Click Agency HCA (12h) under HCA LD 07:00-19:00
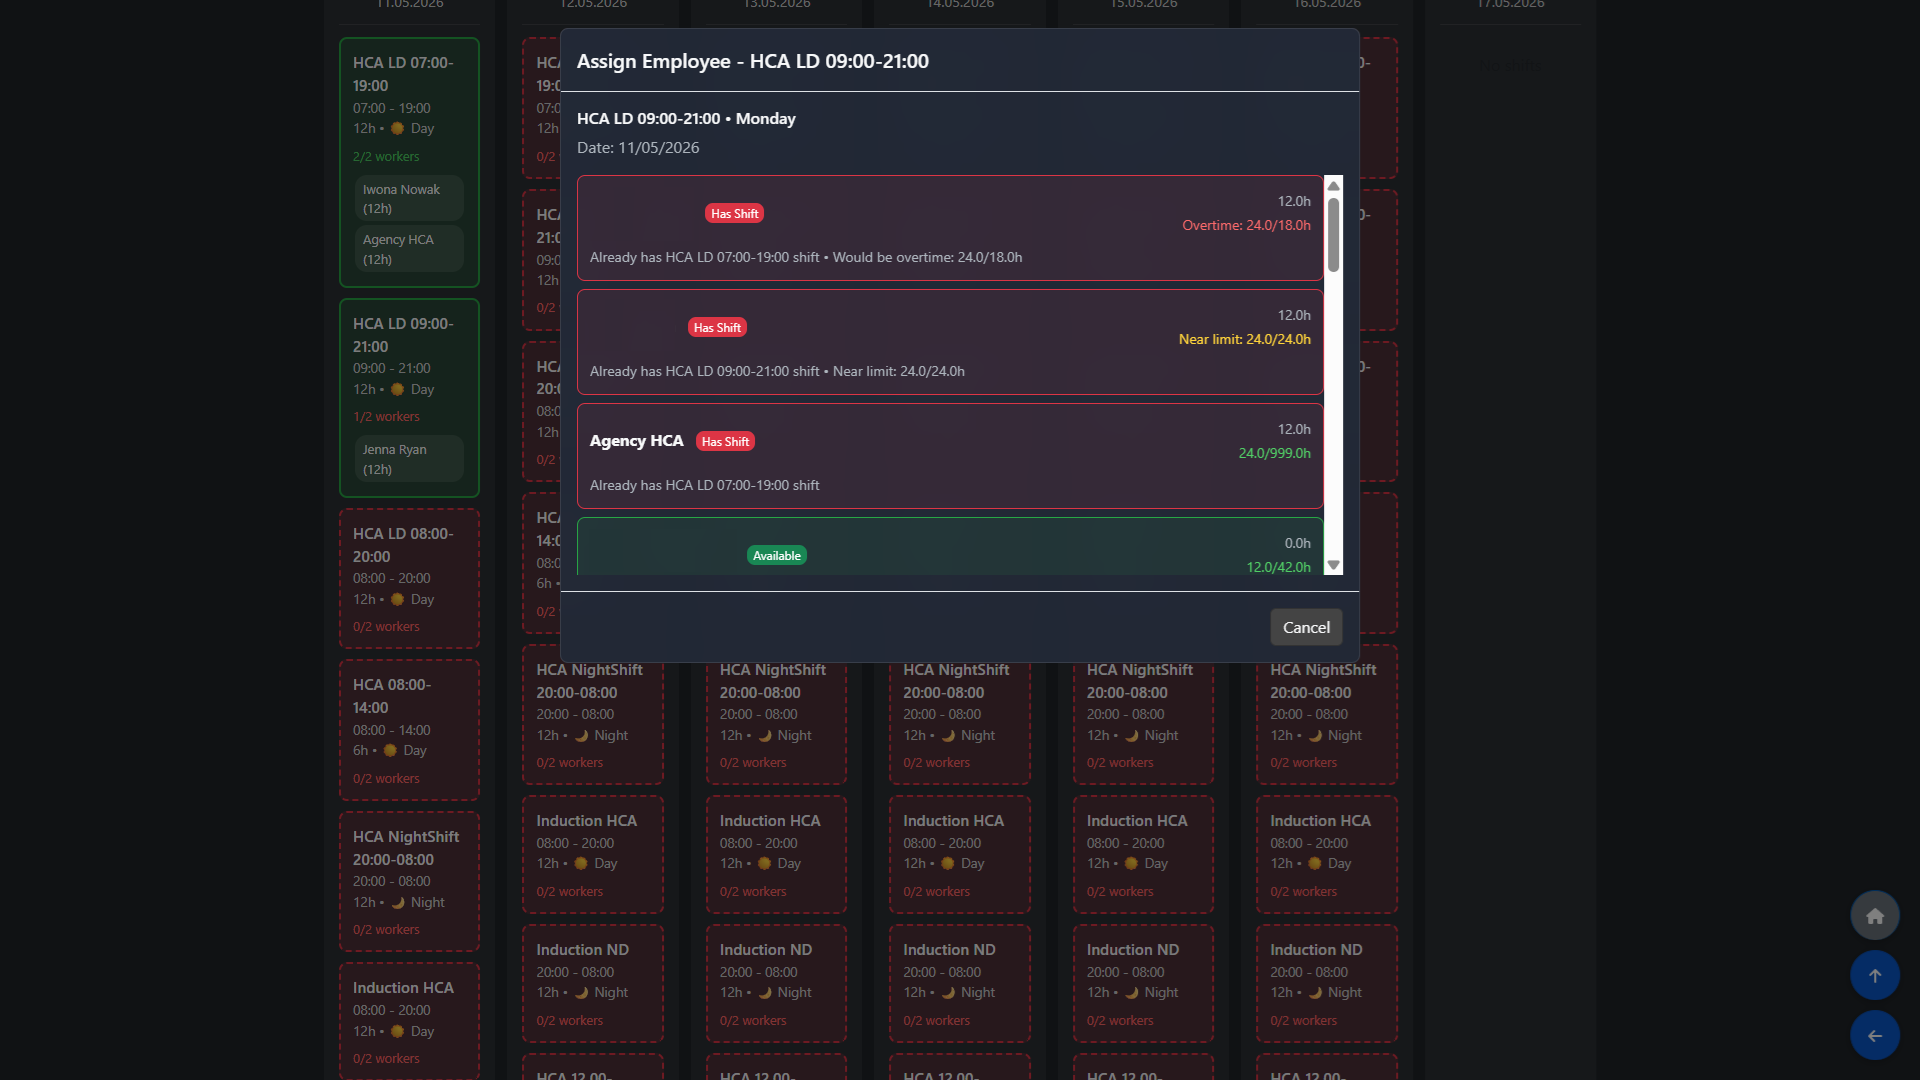Screen dimensions: 1920x1080 click(409, 248)
